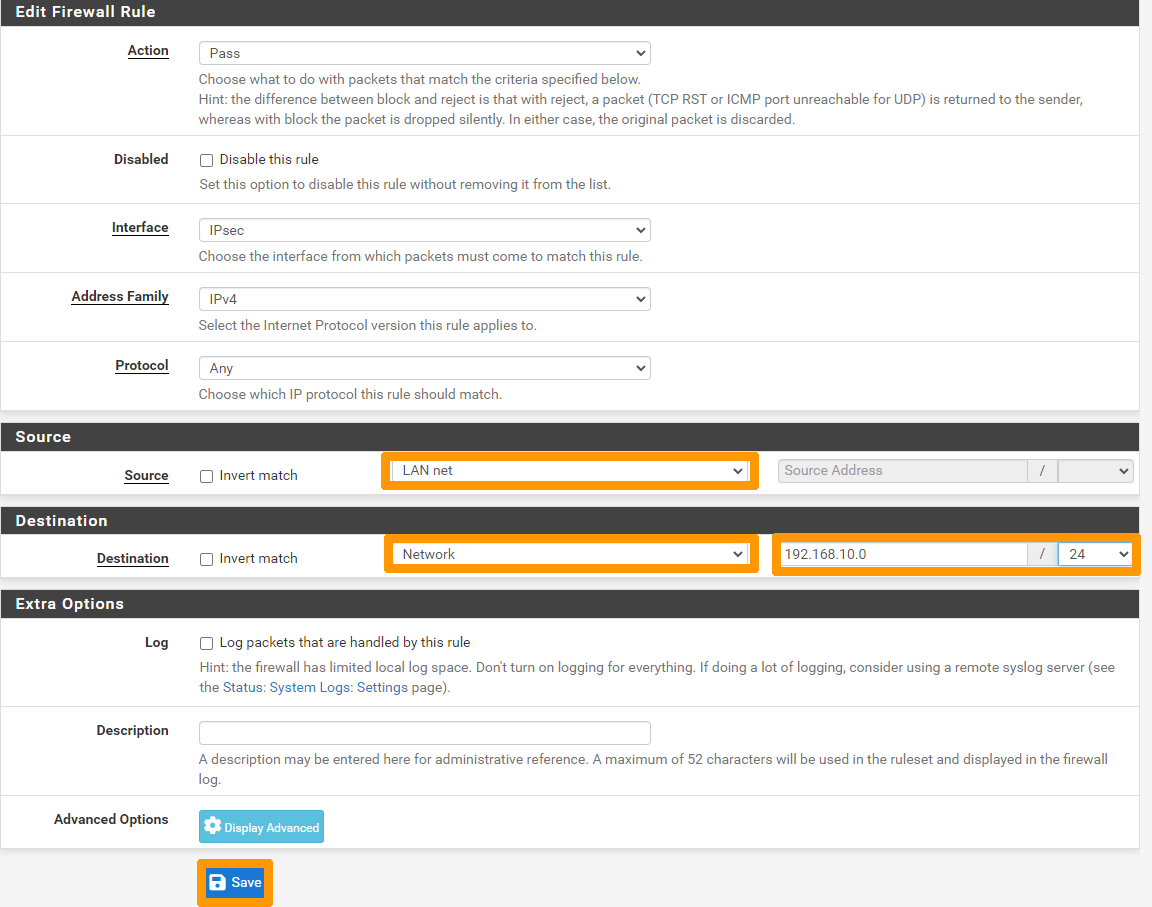This screenshot has height=907, width=1152.
Task: Click the Save button
Action: pos(235,883)
